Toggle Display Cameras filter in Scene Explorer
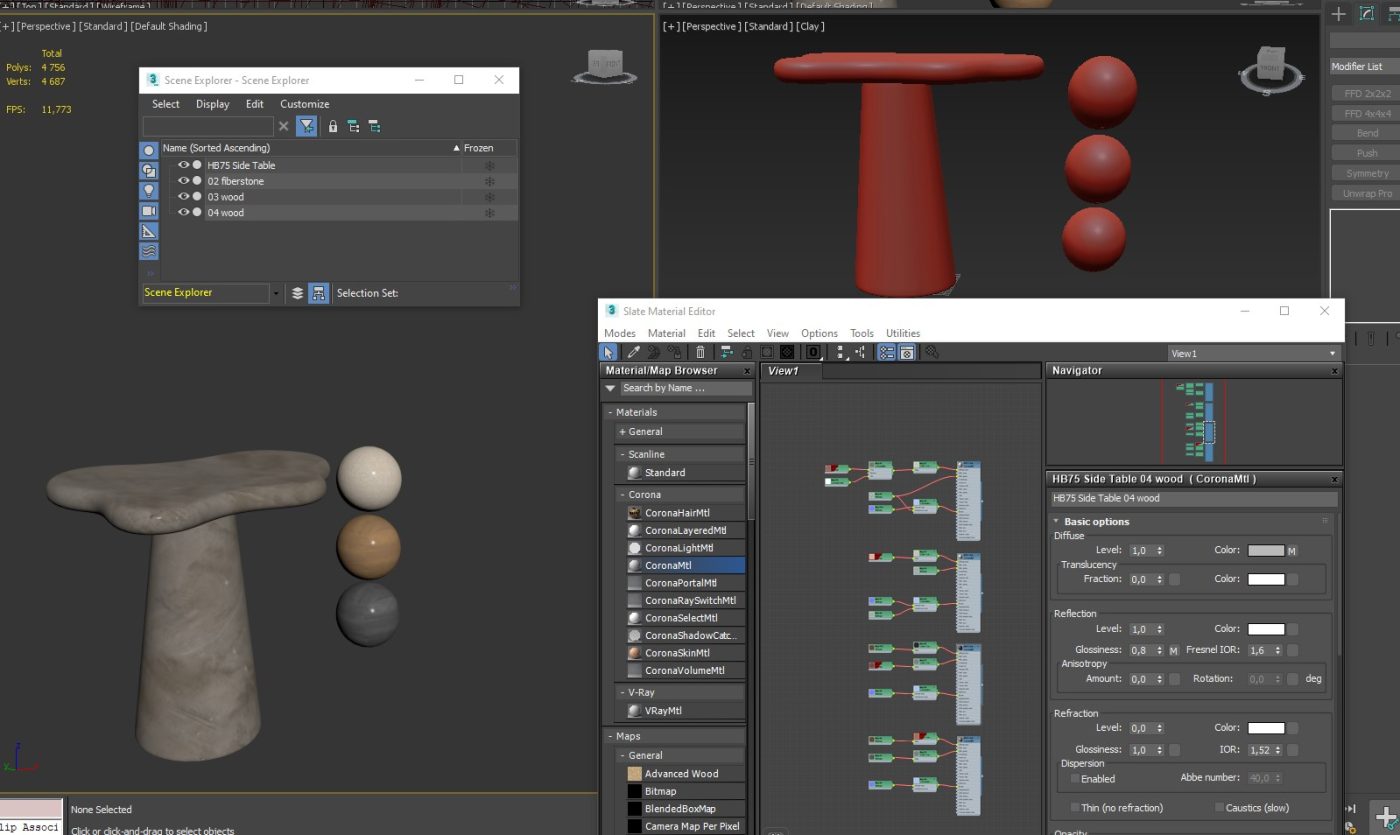Viewport: 1400px width, 835px height. pos(149,211)
